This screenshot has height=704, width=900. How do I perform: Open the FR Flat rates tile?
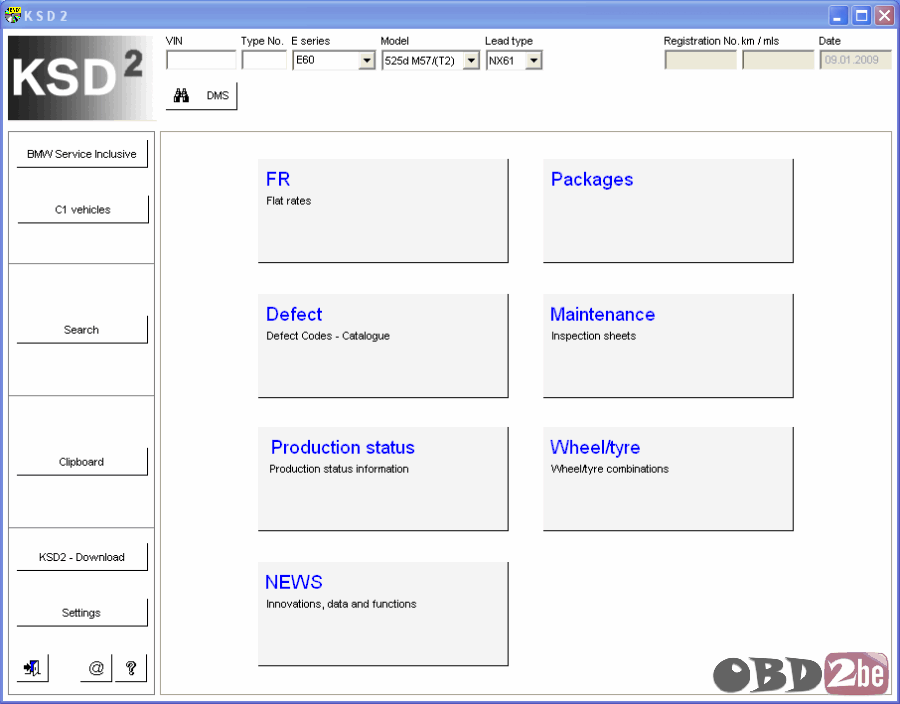383,211
